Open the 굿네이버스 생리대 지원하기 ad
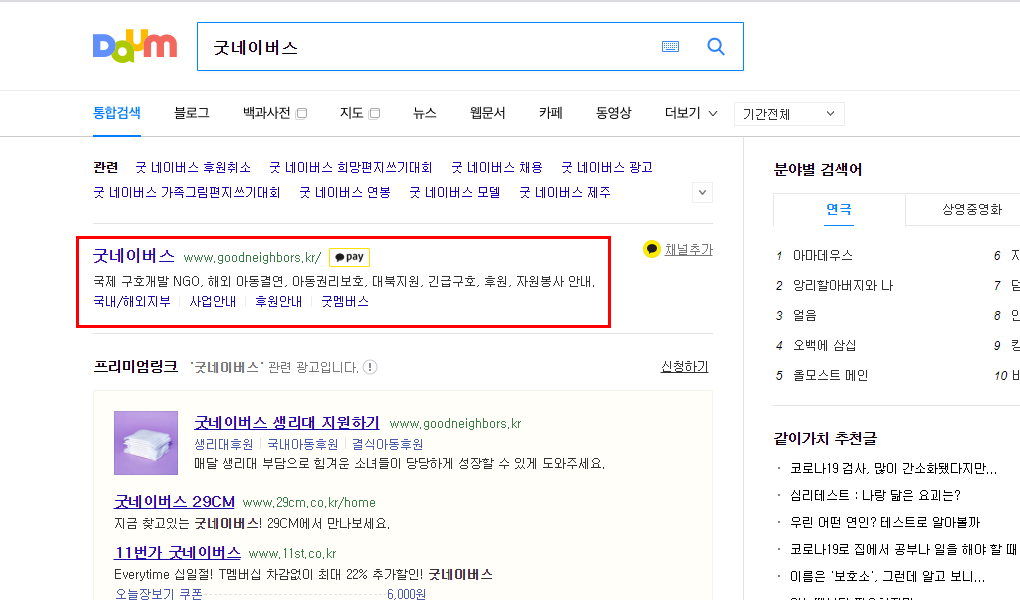This screenshot has height=600, width=1020. point(287,423)
